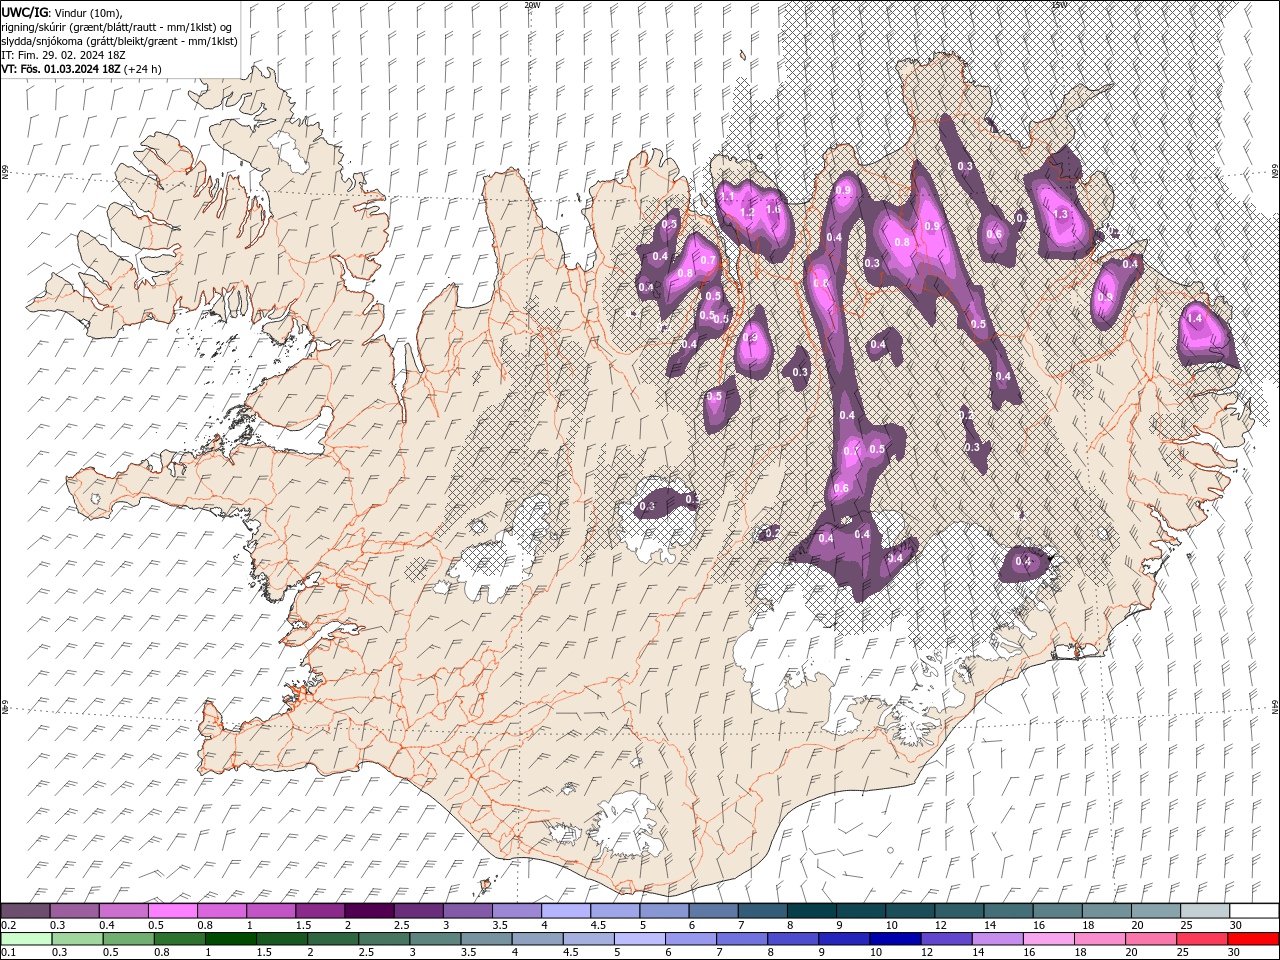Image resolution: width=1280 pixels, height=960 pixels.
Task: Click the lavender 4 swatch in upper legend row
Action: (x=565, y=911)
